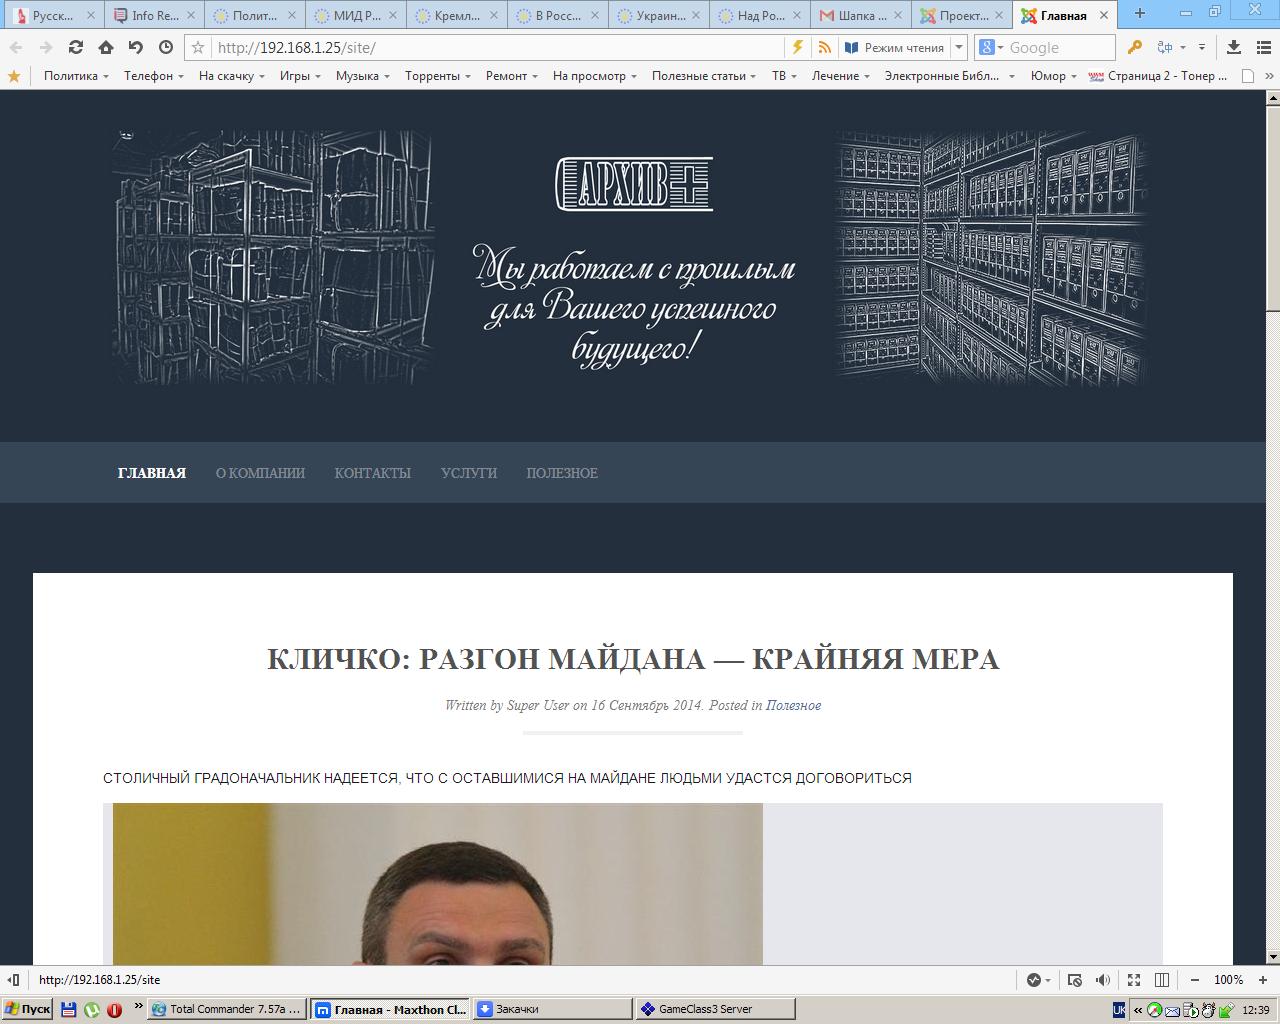Bookmark the page with the star in the address bar
1280x1024 pixels.
(x=198, y=47)
